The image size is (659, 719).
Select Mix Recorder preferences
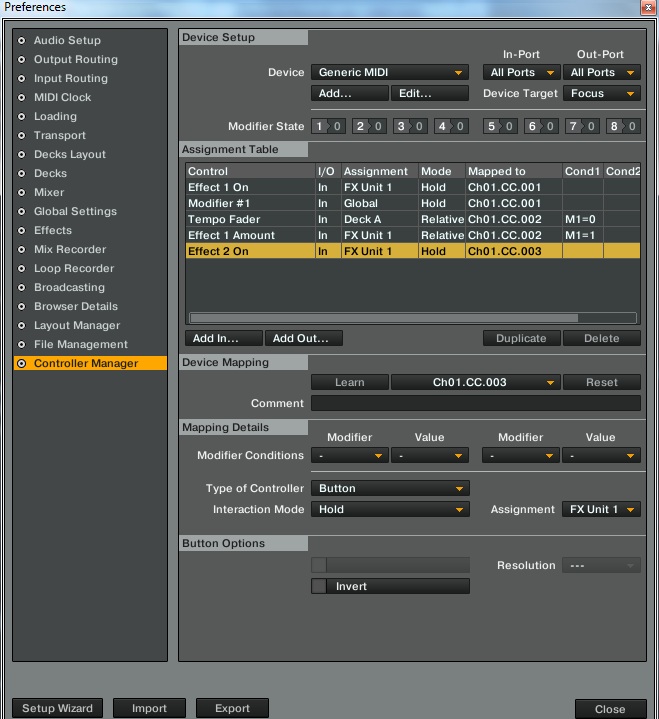click(x=70, y=249)
